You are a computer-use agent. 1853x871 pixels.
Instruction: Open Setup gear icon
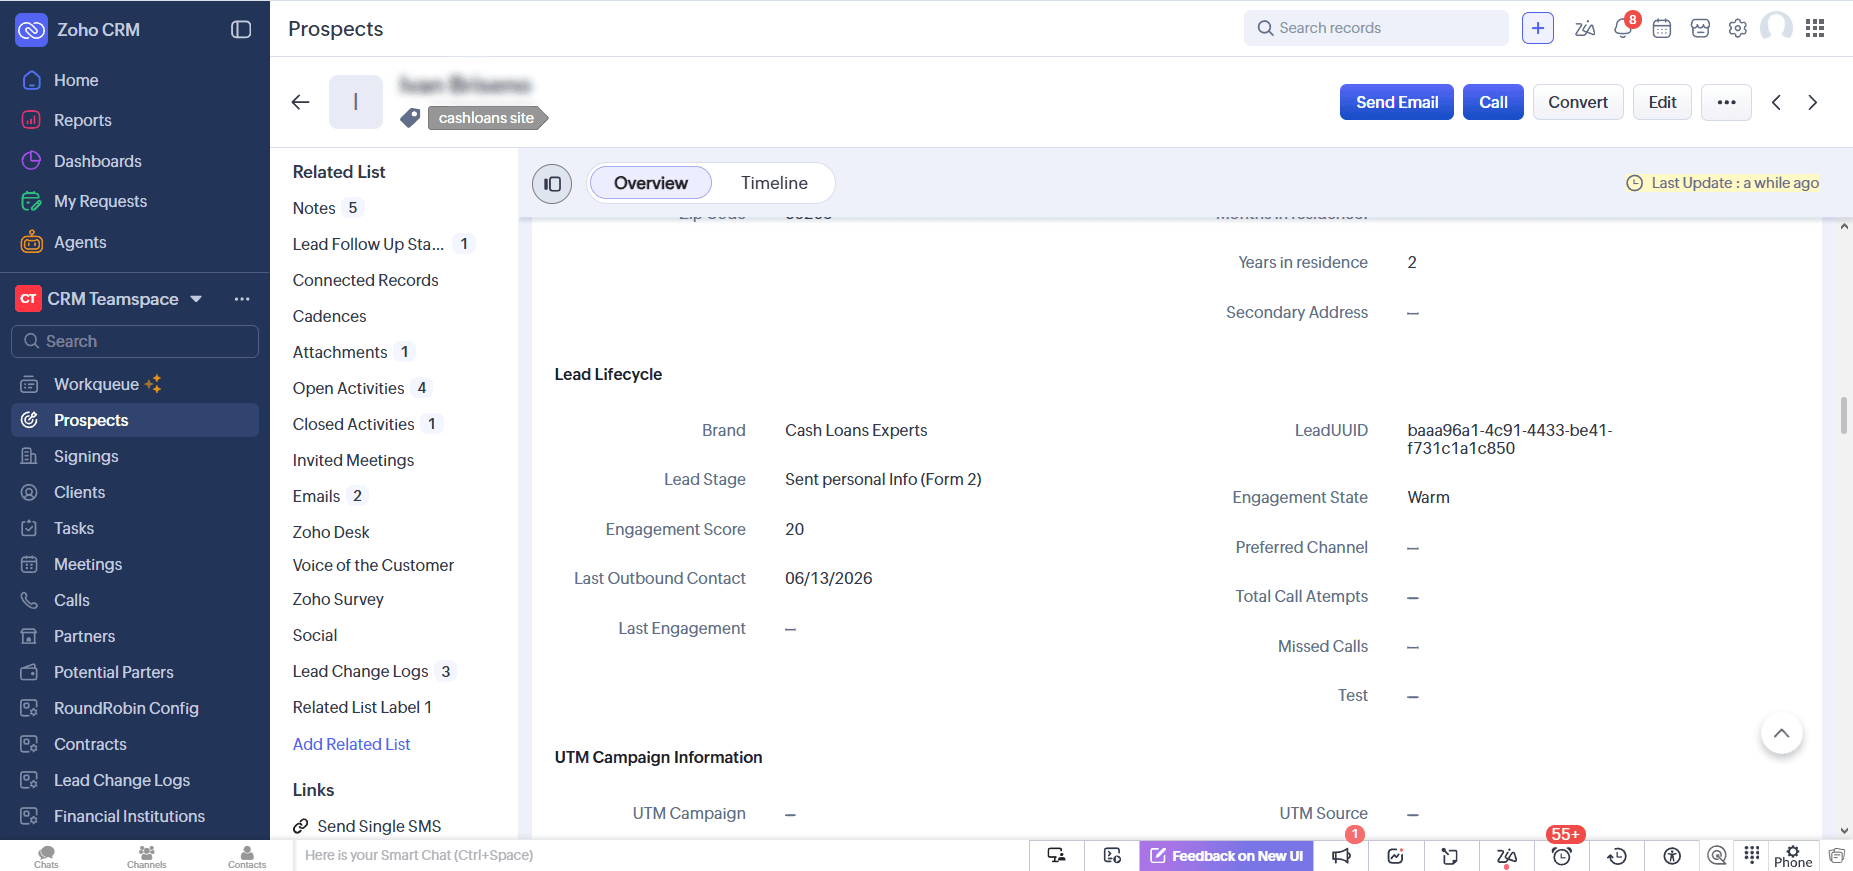[x=1738, y=28]
